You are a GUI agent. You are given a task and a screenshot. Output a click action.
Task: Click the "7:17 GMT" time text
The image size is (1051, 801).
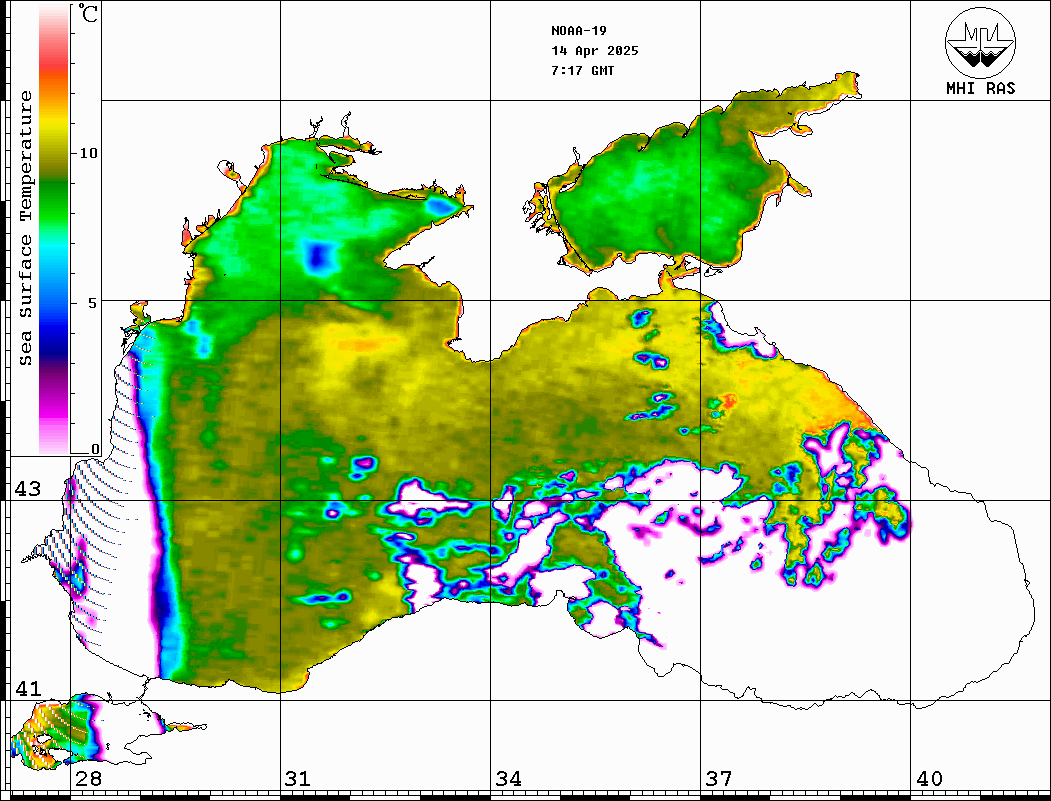(x=582, y=70)
